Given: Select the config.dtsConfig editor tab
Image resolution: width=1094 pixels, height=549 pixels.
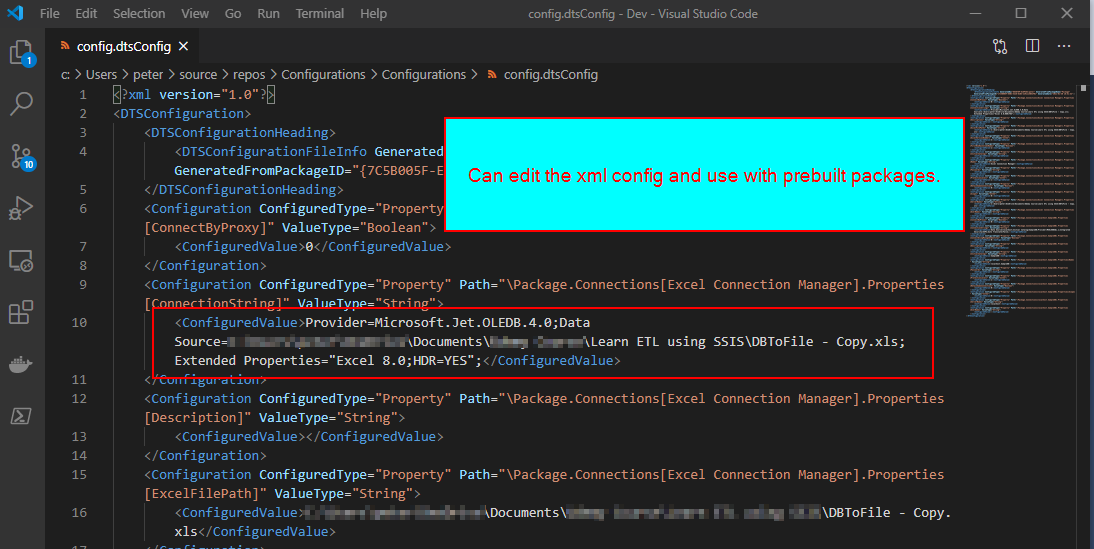Looking at the screenshot, I should (x=123, y=46).
